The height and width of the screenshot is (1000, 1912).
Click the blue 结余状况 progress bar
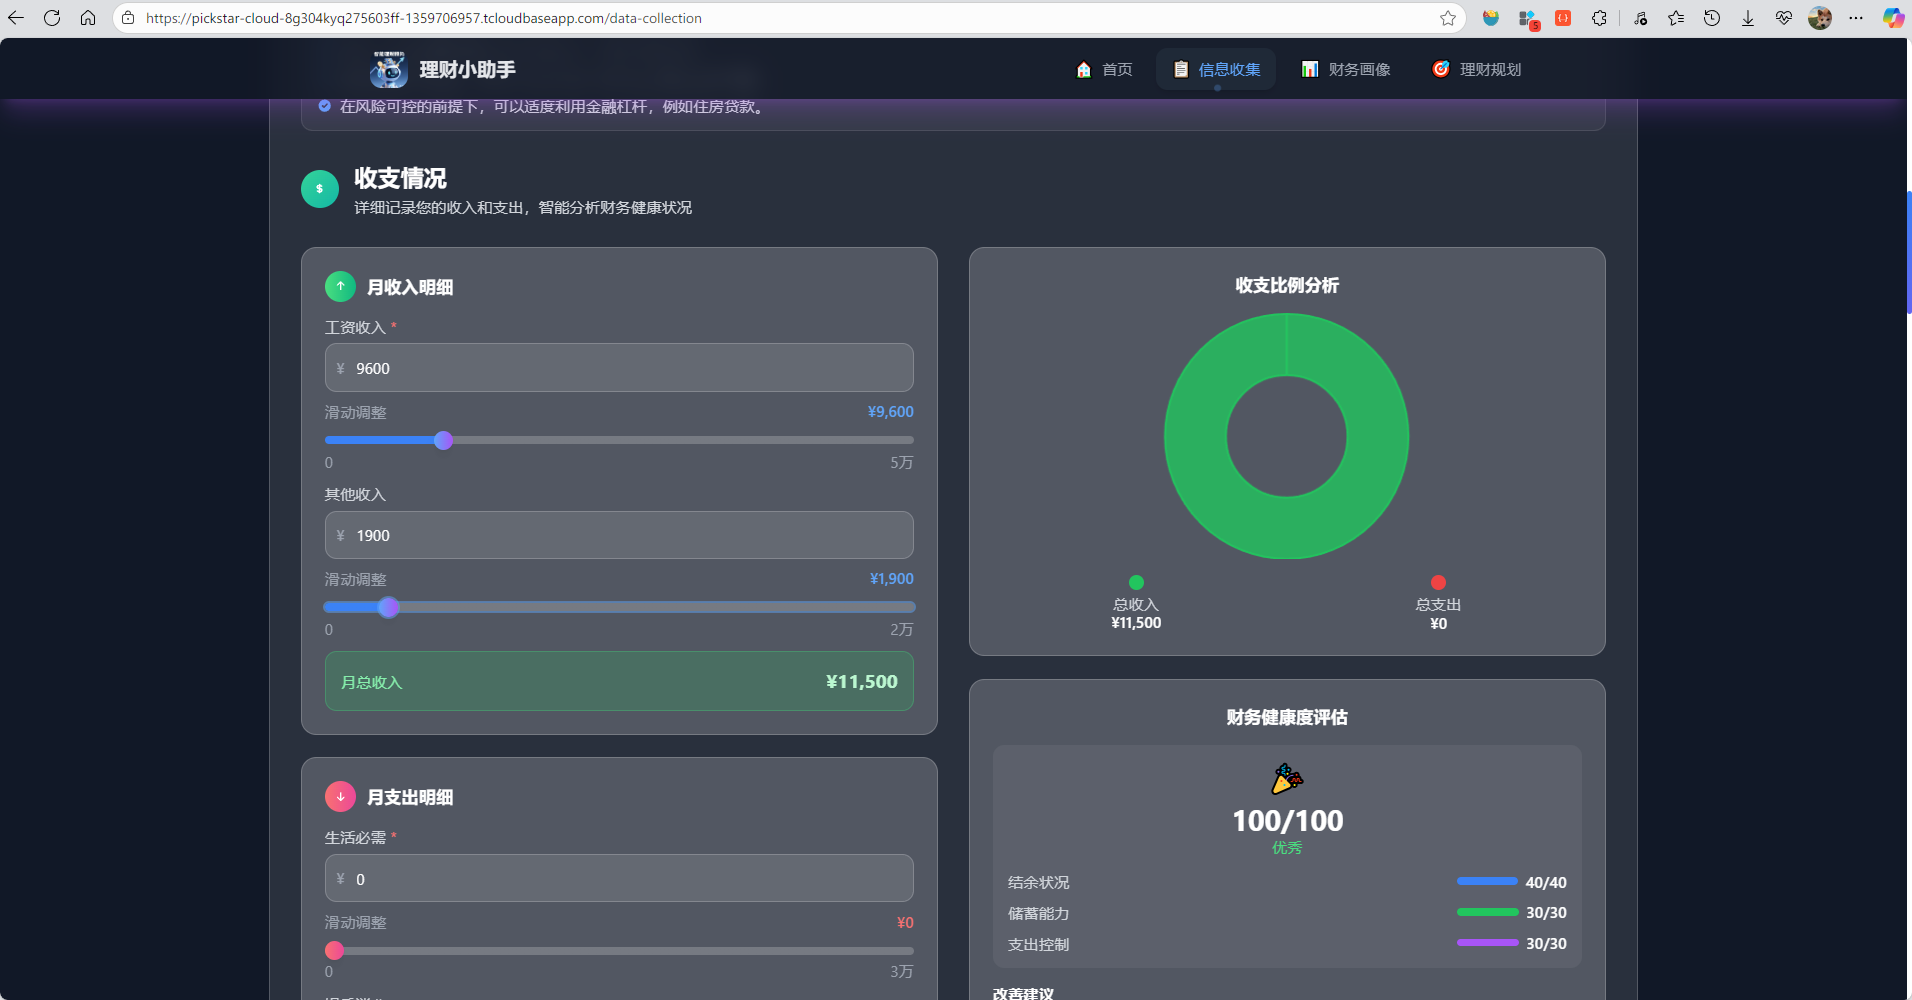click(x=1487, y=881)
